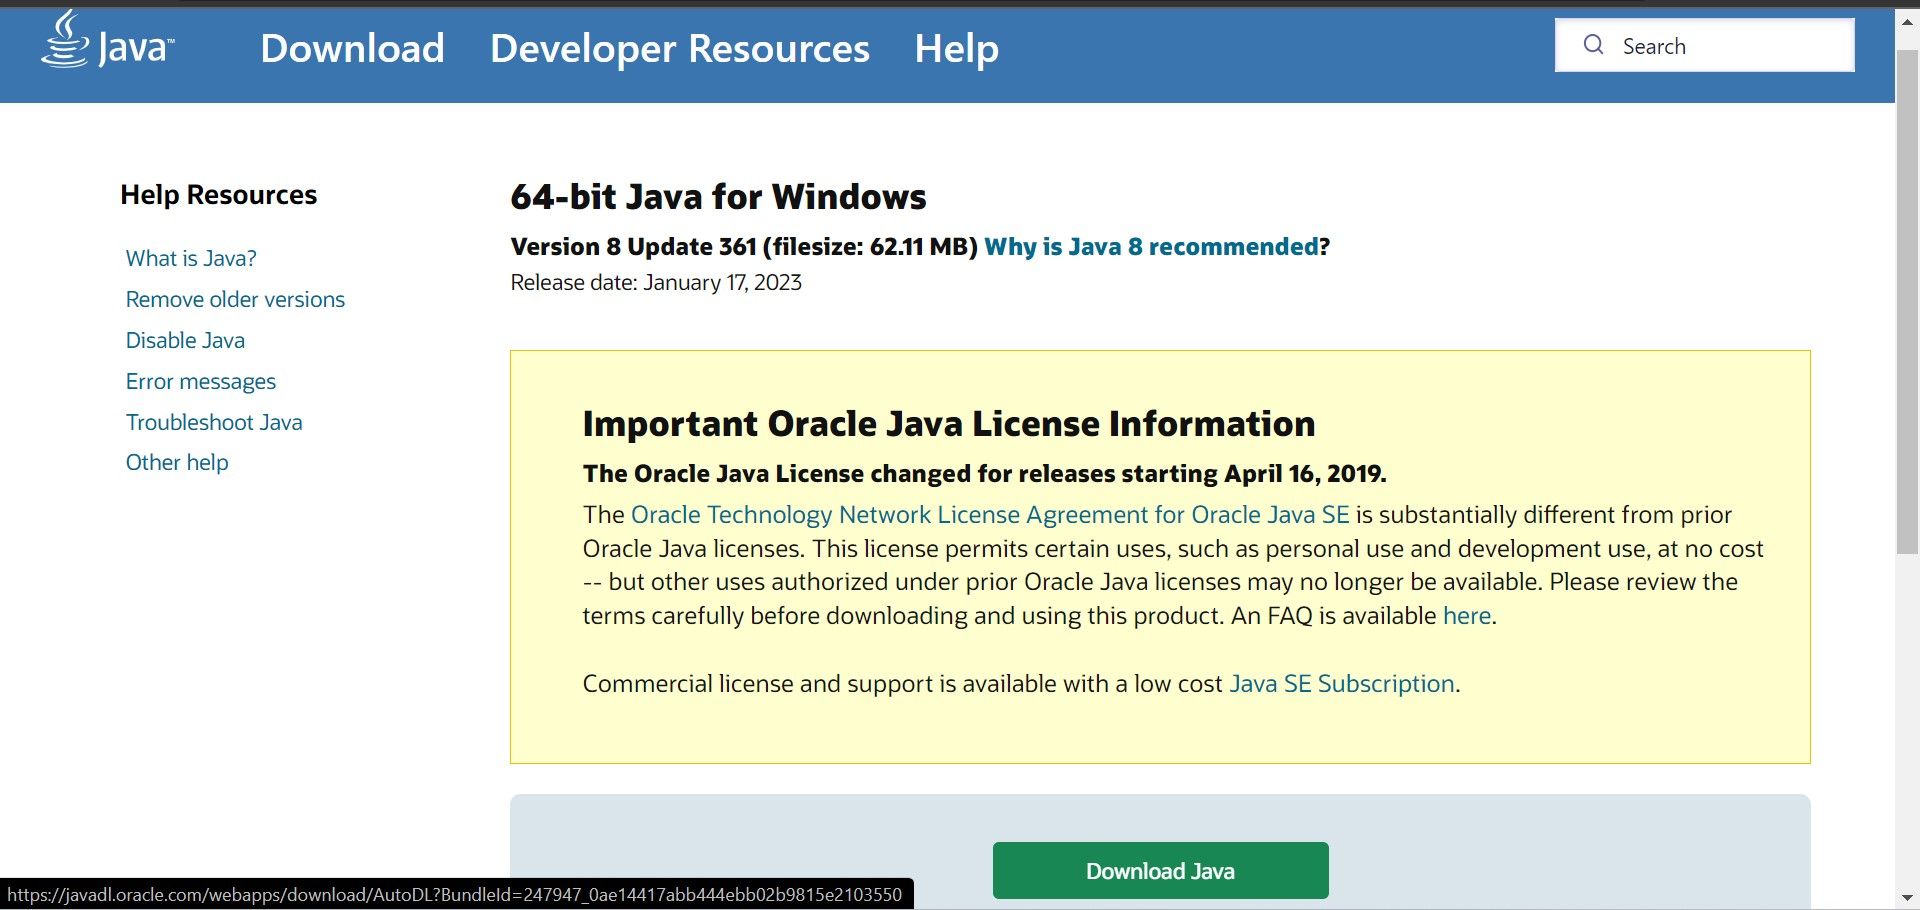Open the Disable Java link
Image resolution: width=1920 pixels, height=910 pixels.
pyautogui.click(x=185, y=340)
